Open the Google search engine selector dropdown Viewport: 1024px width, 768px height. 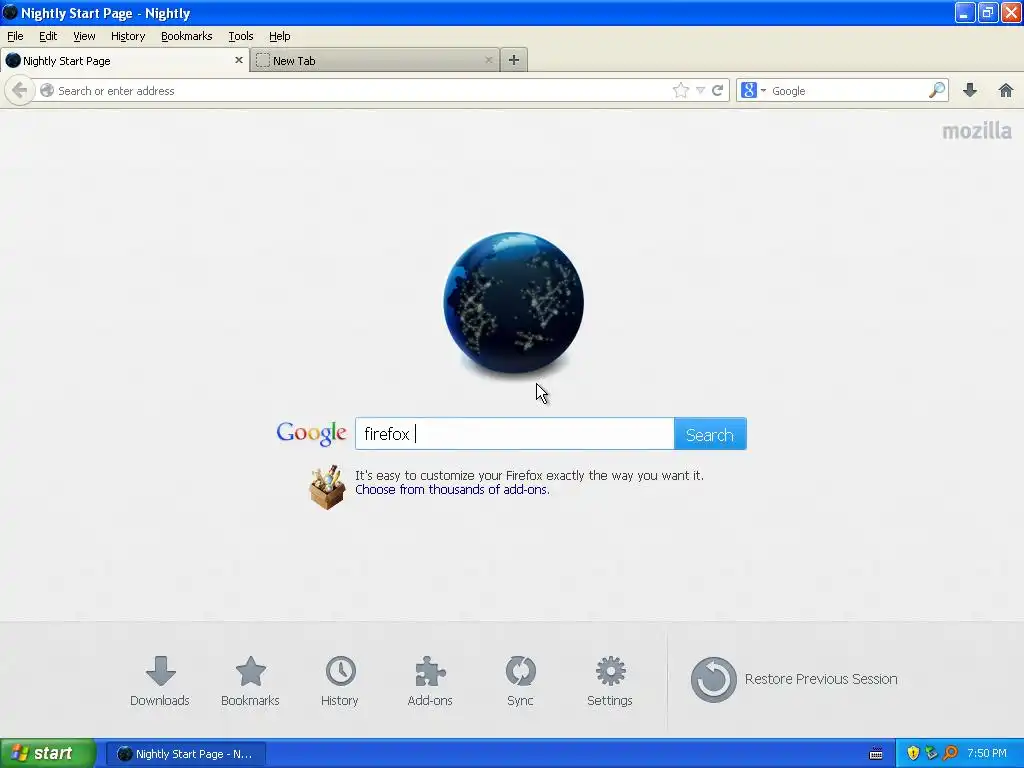753,90
